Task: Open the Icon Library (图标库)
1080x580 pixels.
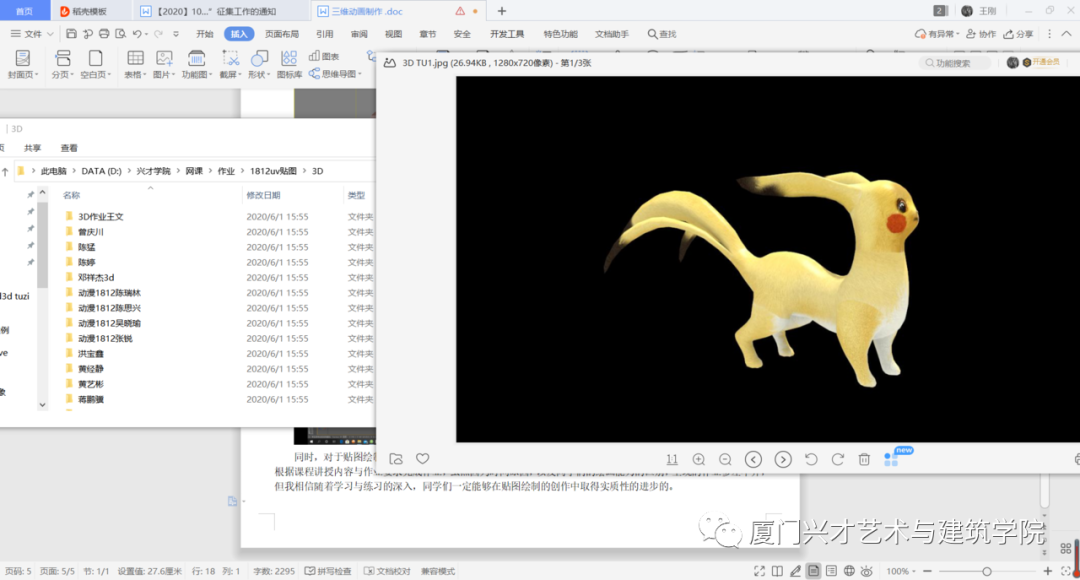Action: [289, 65]
